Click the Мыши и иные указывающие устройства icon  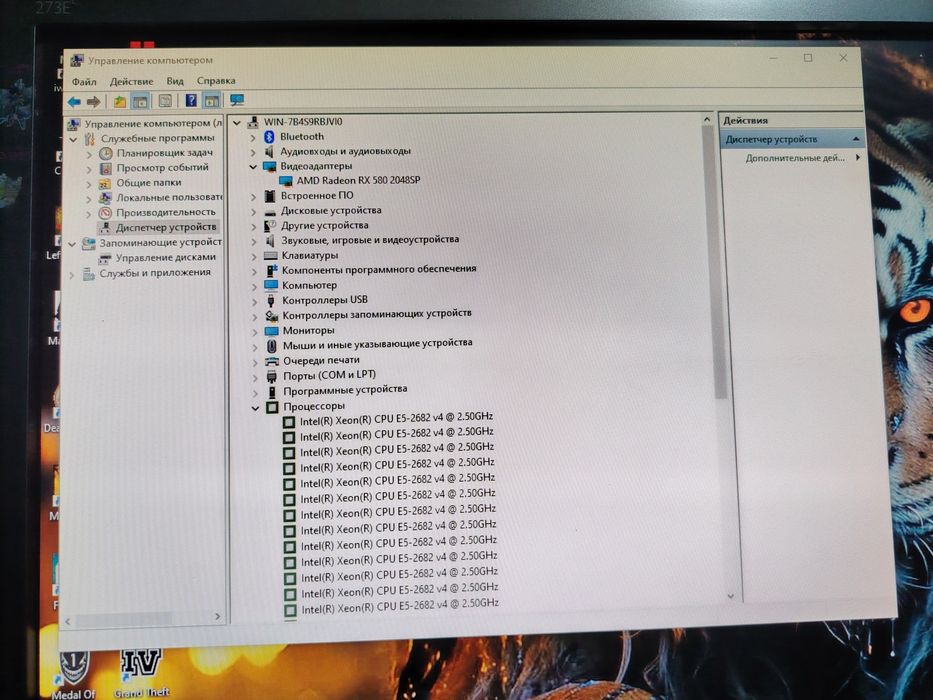(x=272, y=345)
